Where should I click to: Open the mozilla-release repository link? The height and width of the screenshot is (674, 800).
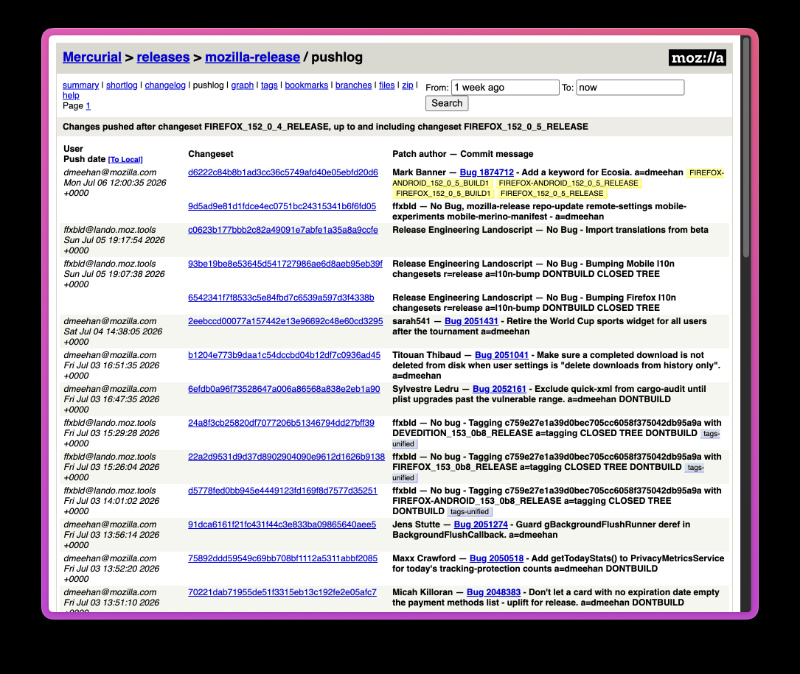(x=253, y=57)
